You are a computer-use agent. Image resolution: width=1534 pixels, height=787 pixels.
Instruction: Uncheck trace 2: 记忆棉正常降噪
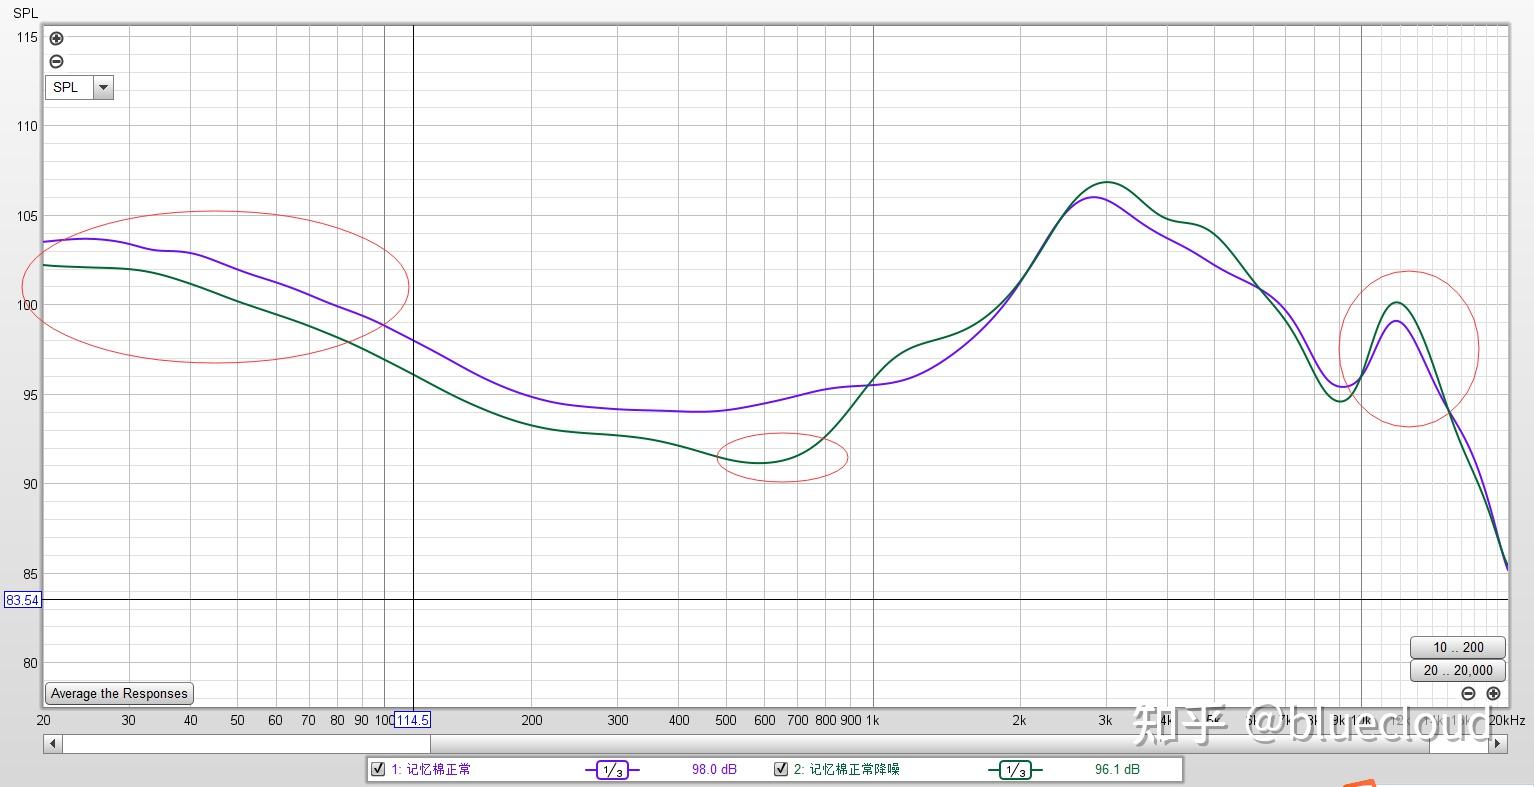coord(781,769)
